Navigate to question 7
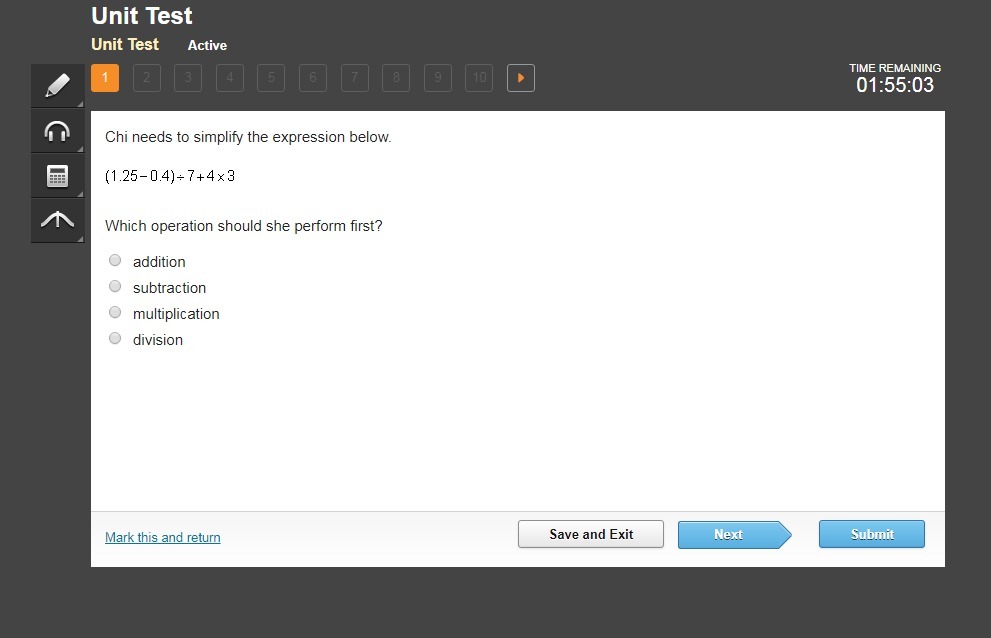The height and width of the screenshot is (638, 991). pyautogui.click(x=354, y=78)
